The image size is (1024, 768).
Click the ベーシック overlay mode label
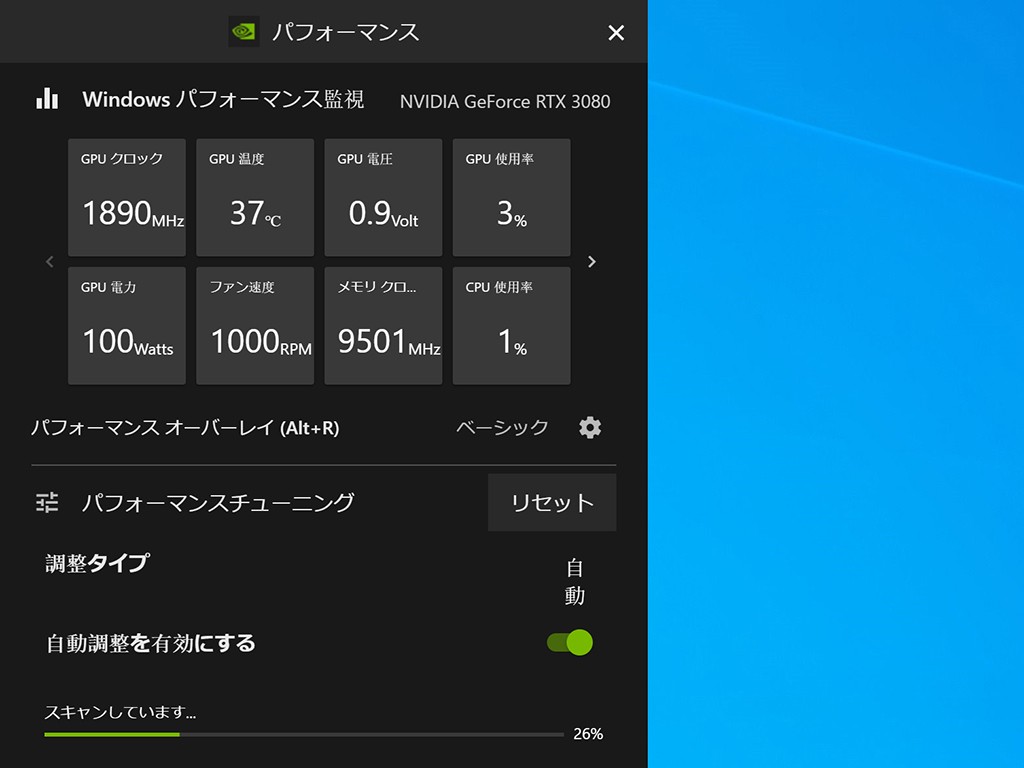(502, 428)
